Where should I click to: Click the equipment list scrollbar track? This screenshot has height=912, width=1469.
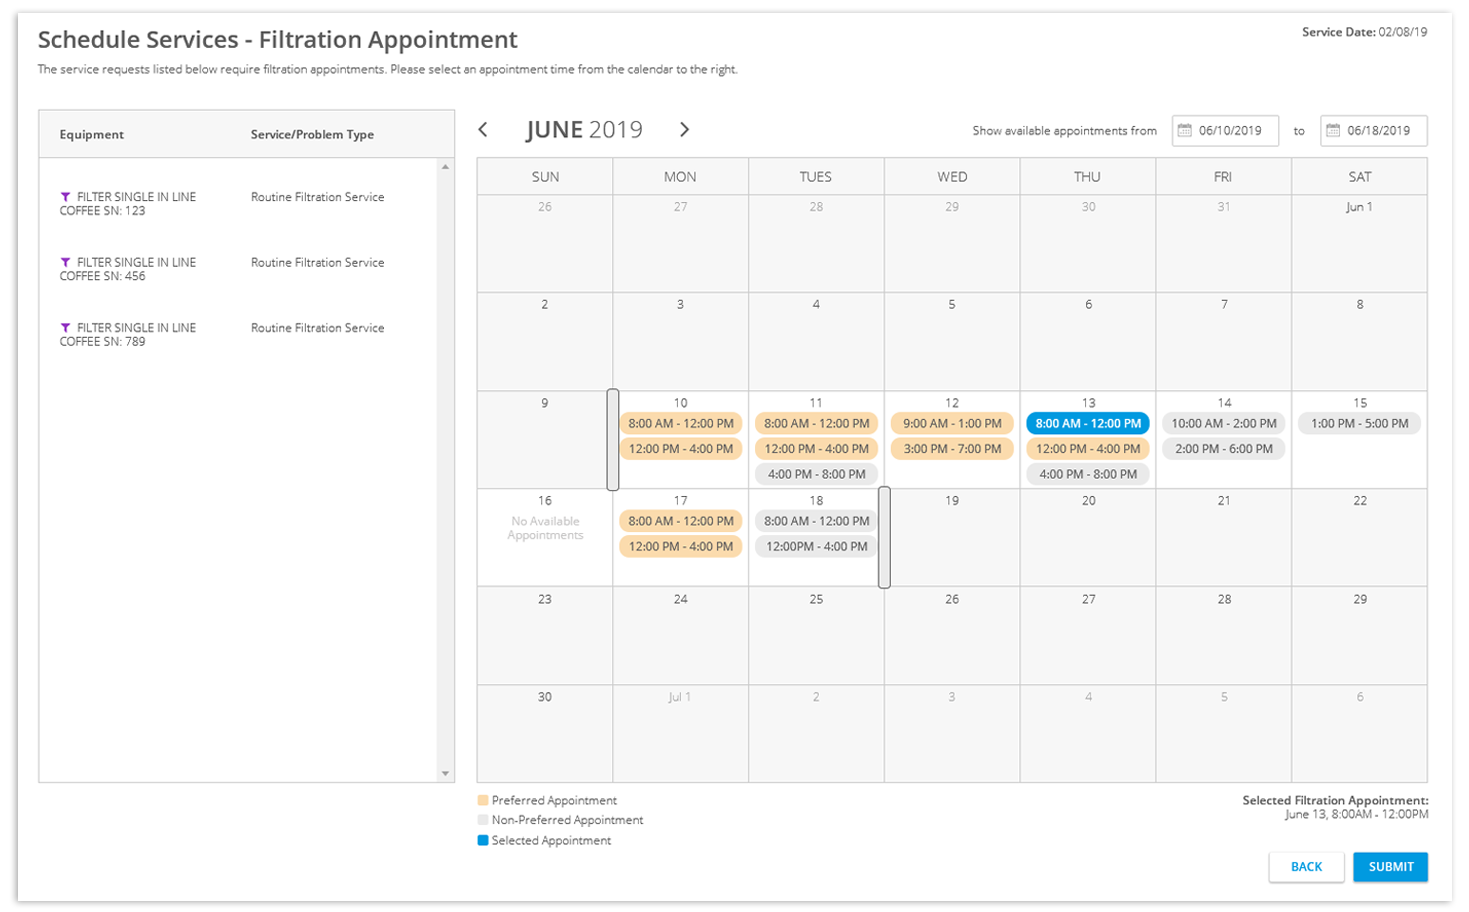point(446,470)
